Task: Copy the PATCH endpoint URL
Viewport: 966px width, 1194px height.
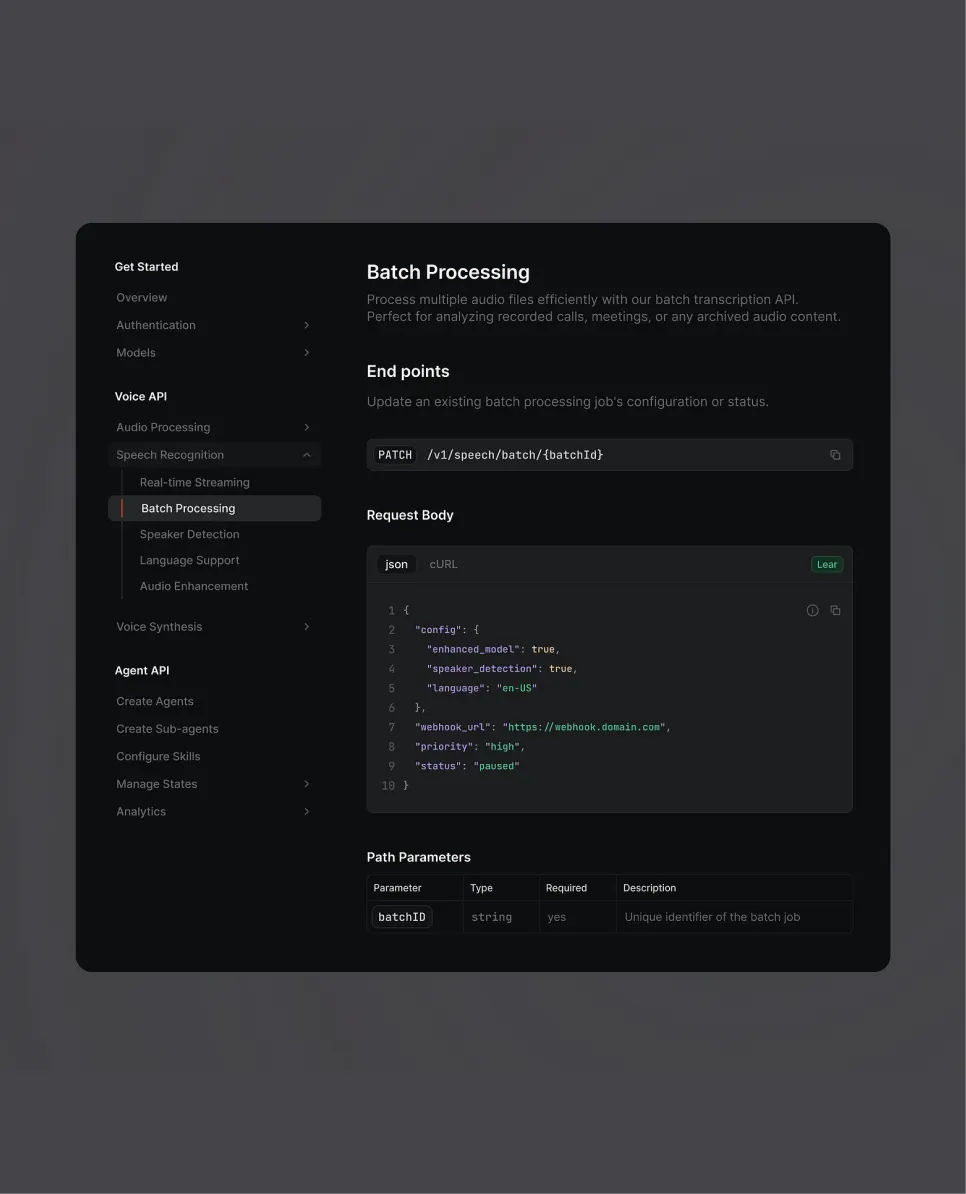Action: click(836, 454)
